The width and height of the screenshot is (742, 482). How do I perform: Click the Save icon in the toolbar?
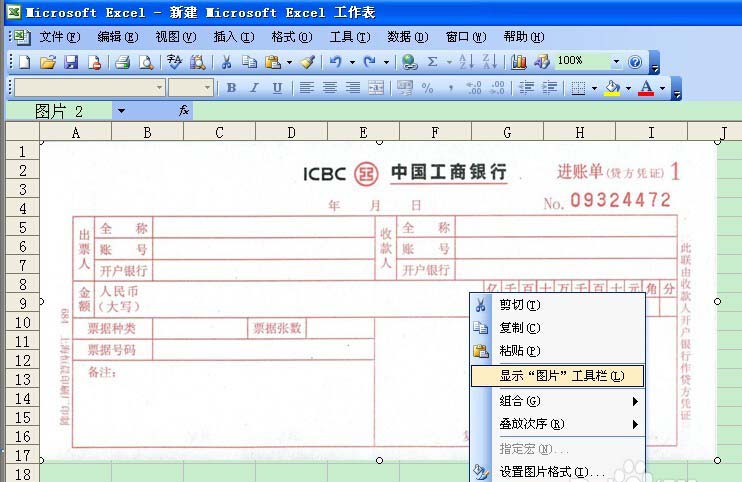(x=71, y=62)
